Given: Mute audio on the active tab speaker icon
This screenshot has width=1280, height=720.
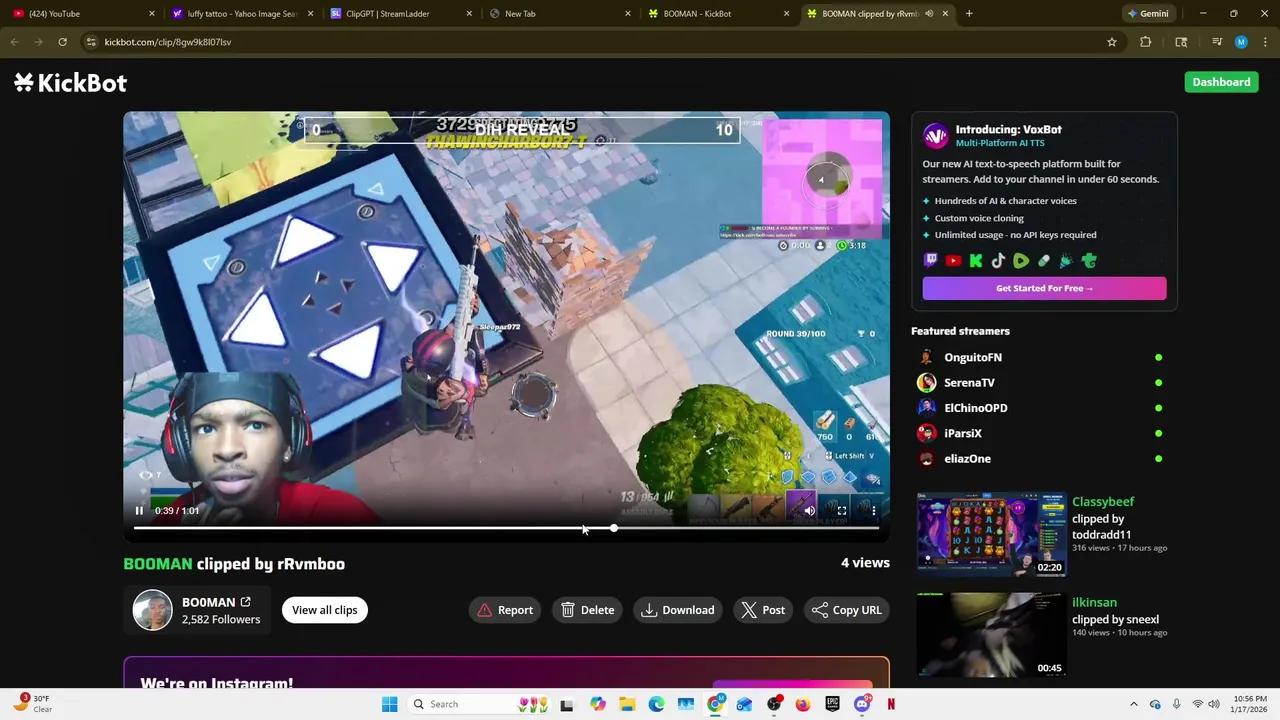Looking at the screenshot, I should click(x=929, y=14).
